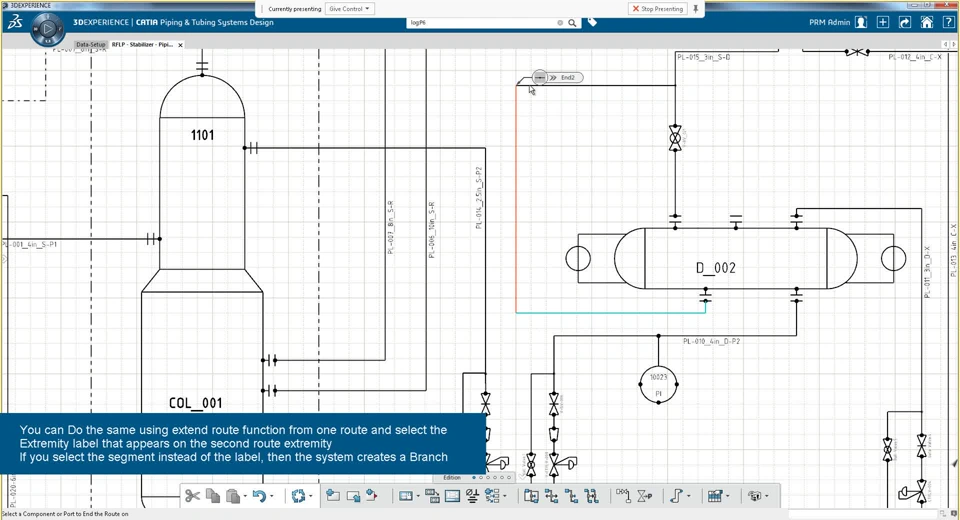960x520 pixels.
Task: Close the RFLP - Stabilizer tab
Action: 181,45
